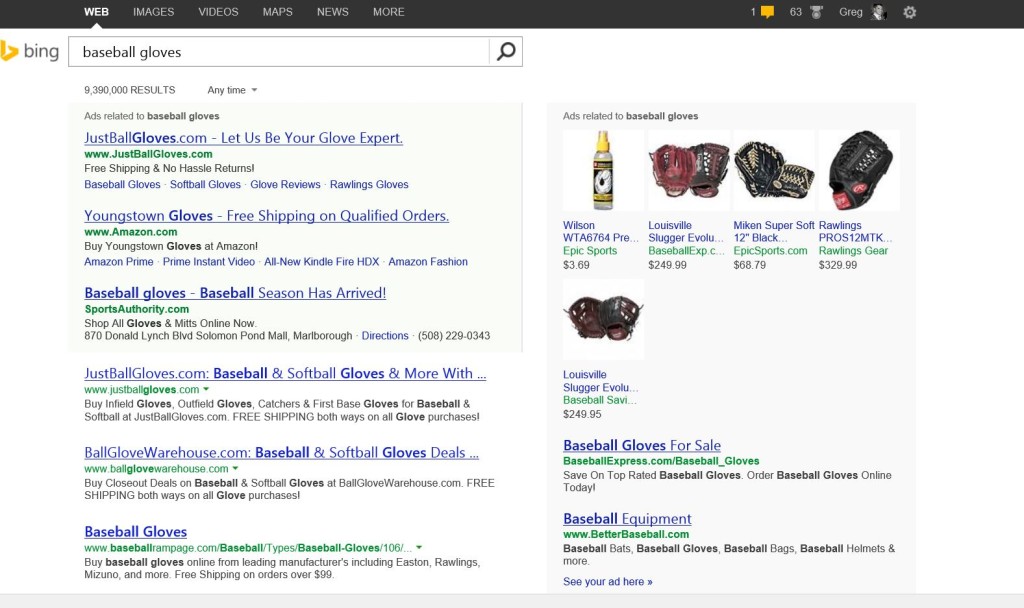Image resolution: width=1024 pixels, height=608 pixels.
Task: Switch to the News tab
Action: pos(332,12)
